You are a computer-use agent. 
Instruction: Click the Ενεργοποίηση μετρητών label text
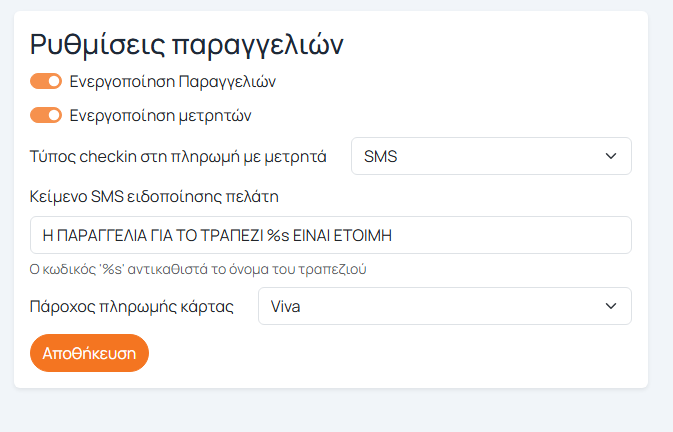160,115
